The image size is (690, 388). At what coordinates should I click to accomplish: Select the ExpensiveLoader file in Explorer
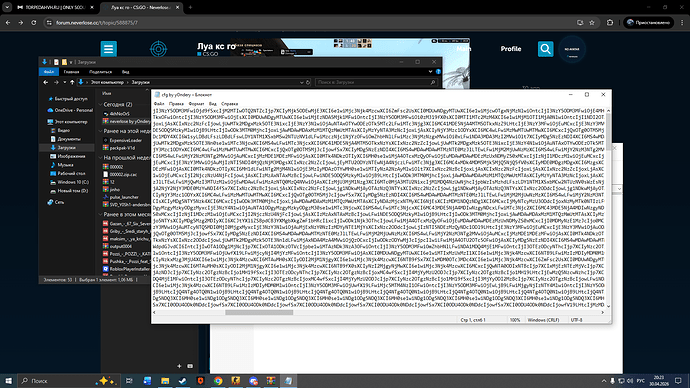[123, 140]
